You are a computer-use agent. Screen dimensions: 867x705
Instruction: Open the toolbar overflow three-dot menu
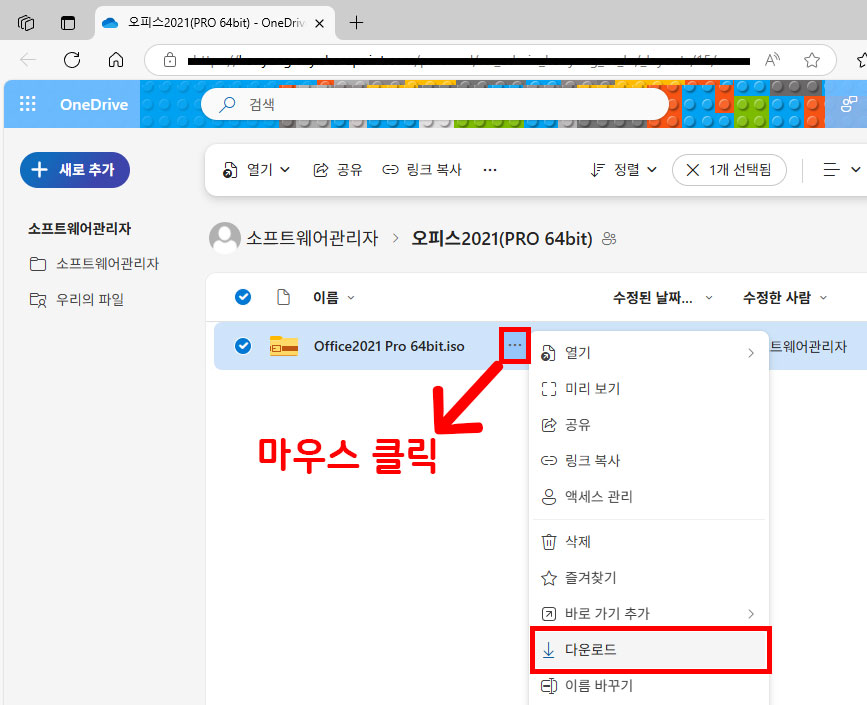pos(490,170)
